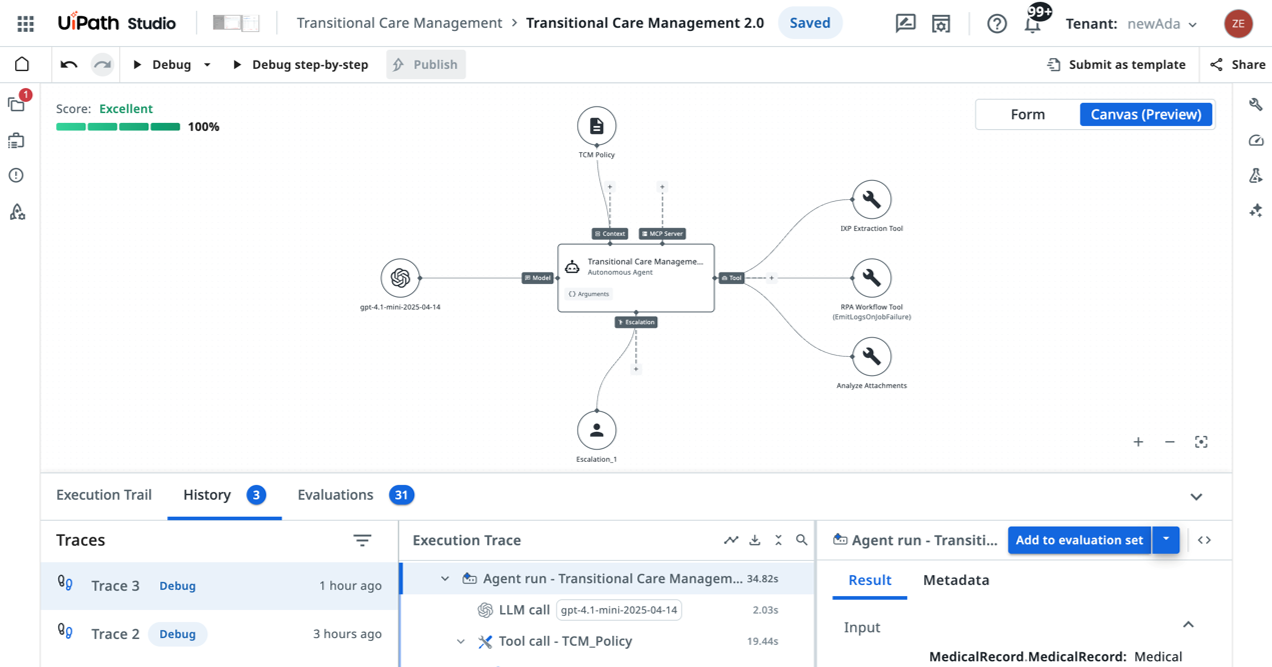Open project explorer with red badge

[x=17, y=104]
